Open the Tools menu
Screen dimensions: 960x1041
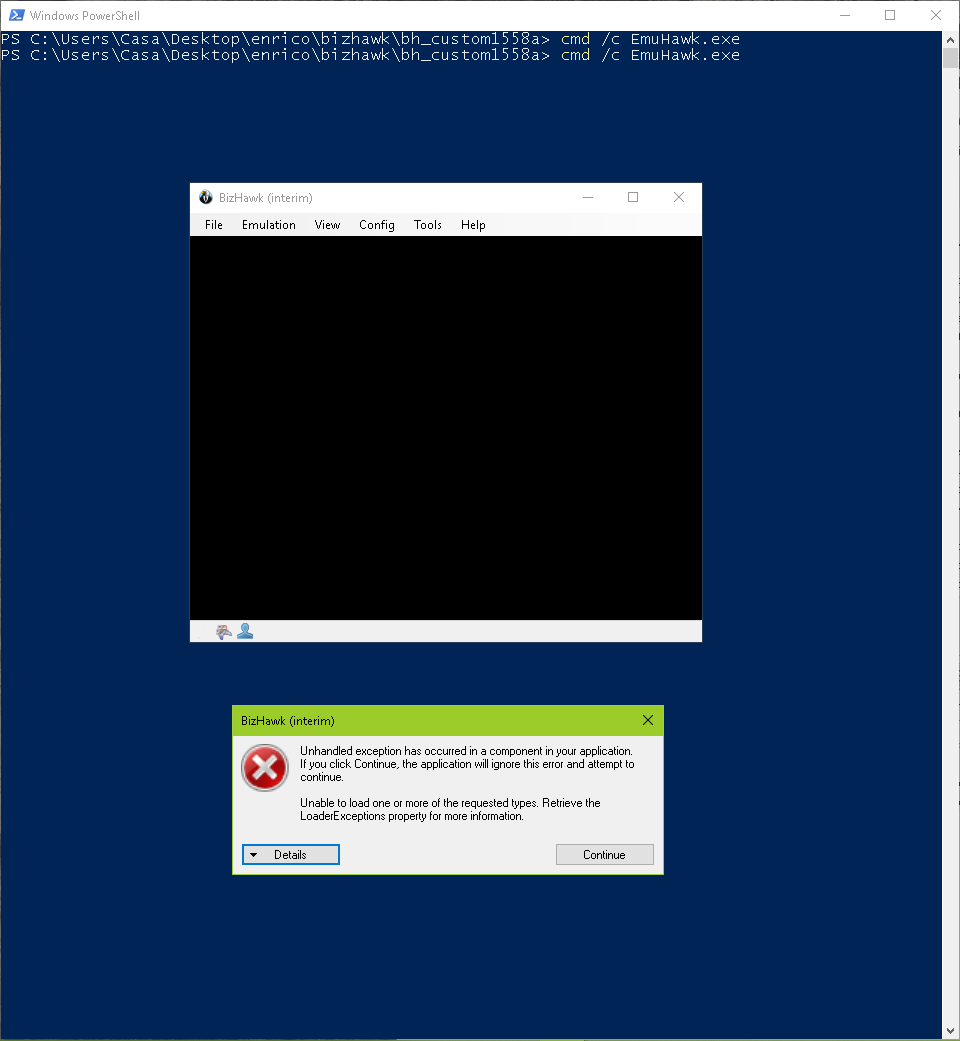[x=427, y=225]
